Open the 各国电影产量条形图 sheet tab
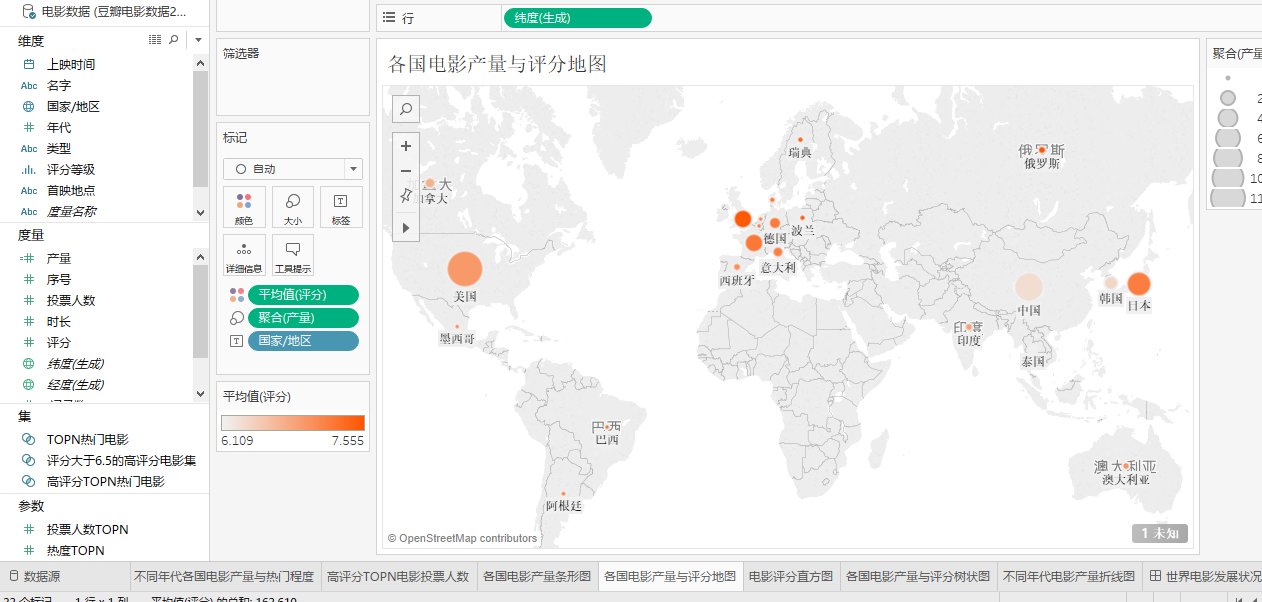This screenshot has height=602, width=1262. pyautogui.click(x=537, y=576)
